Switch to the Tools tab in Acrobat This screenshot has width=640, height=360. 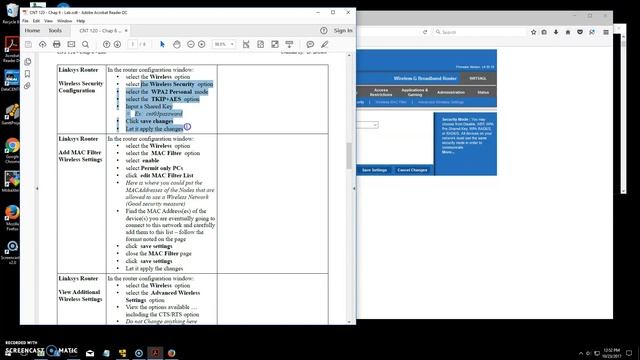pyautogui.click(x=55, y=31)
